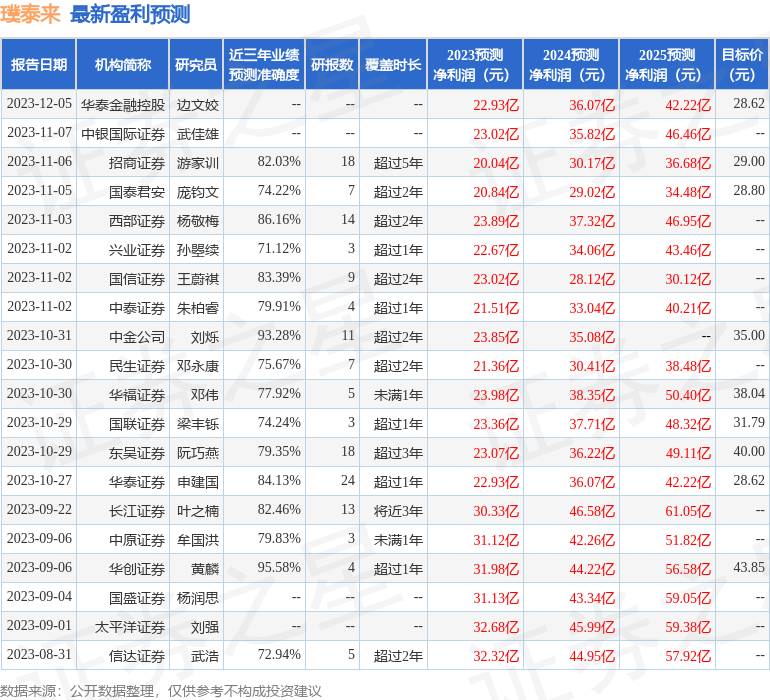Click institution 兴业证券
The width and height of the screenshot is (770, 700).
tap(137, 250)
